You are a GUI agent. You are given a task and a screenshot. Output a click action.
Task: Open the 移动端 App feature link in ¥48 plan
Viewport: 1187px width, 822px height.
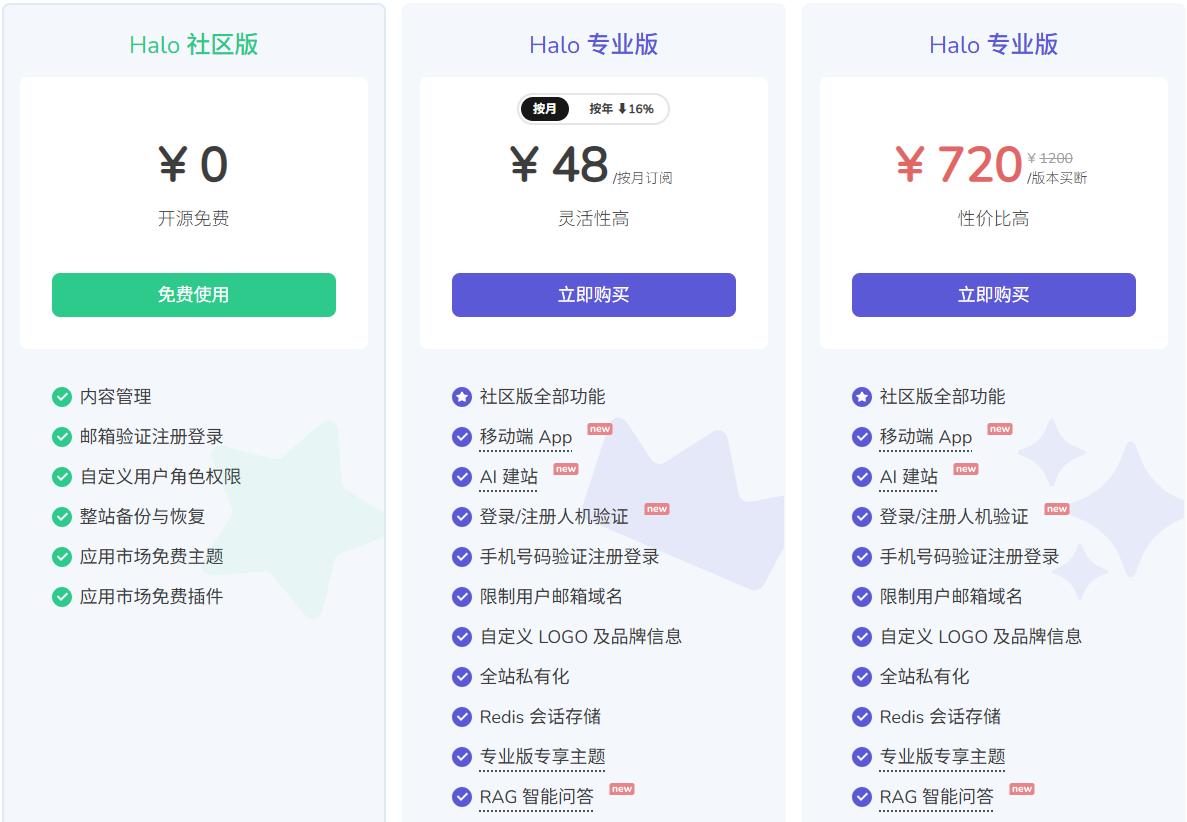[x=526, y=437]
